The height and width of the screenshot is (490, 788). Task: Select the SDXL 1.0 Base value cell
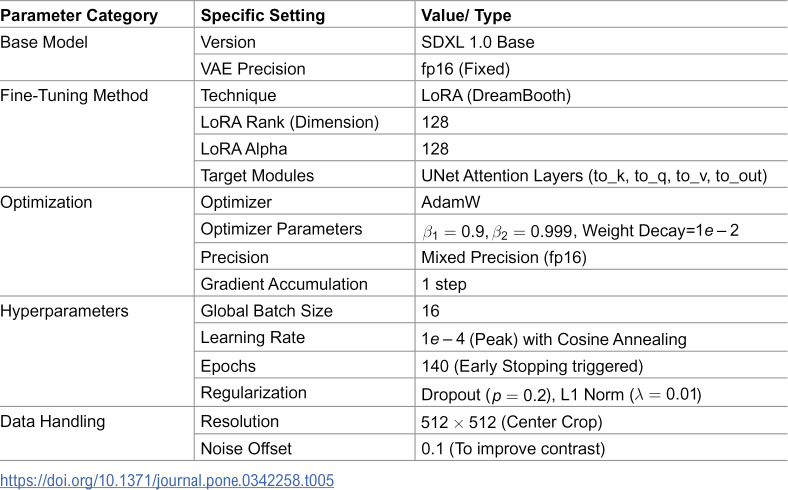tap(602, 41)
